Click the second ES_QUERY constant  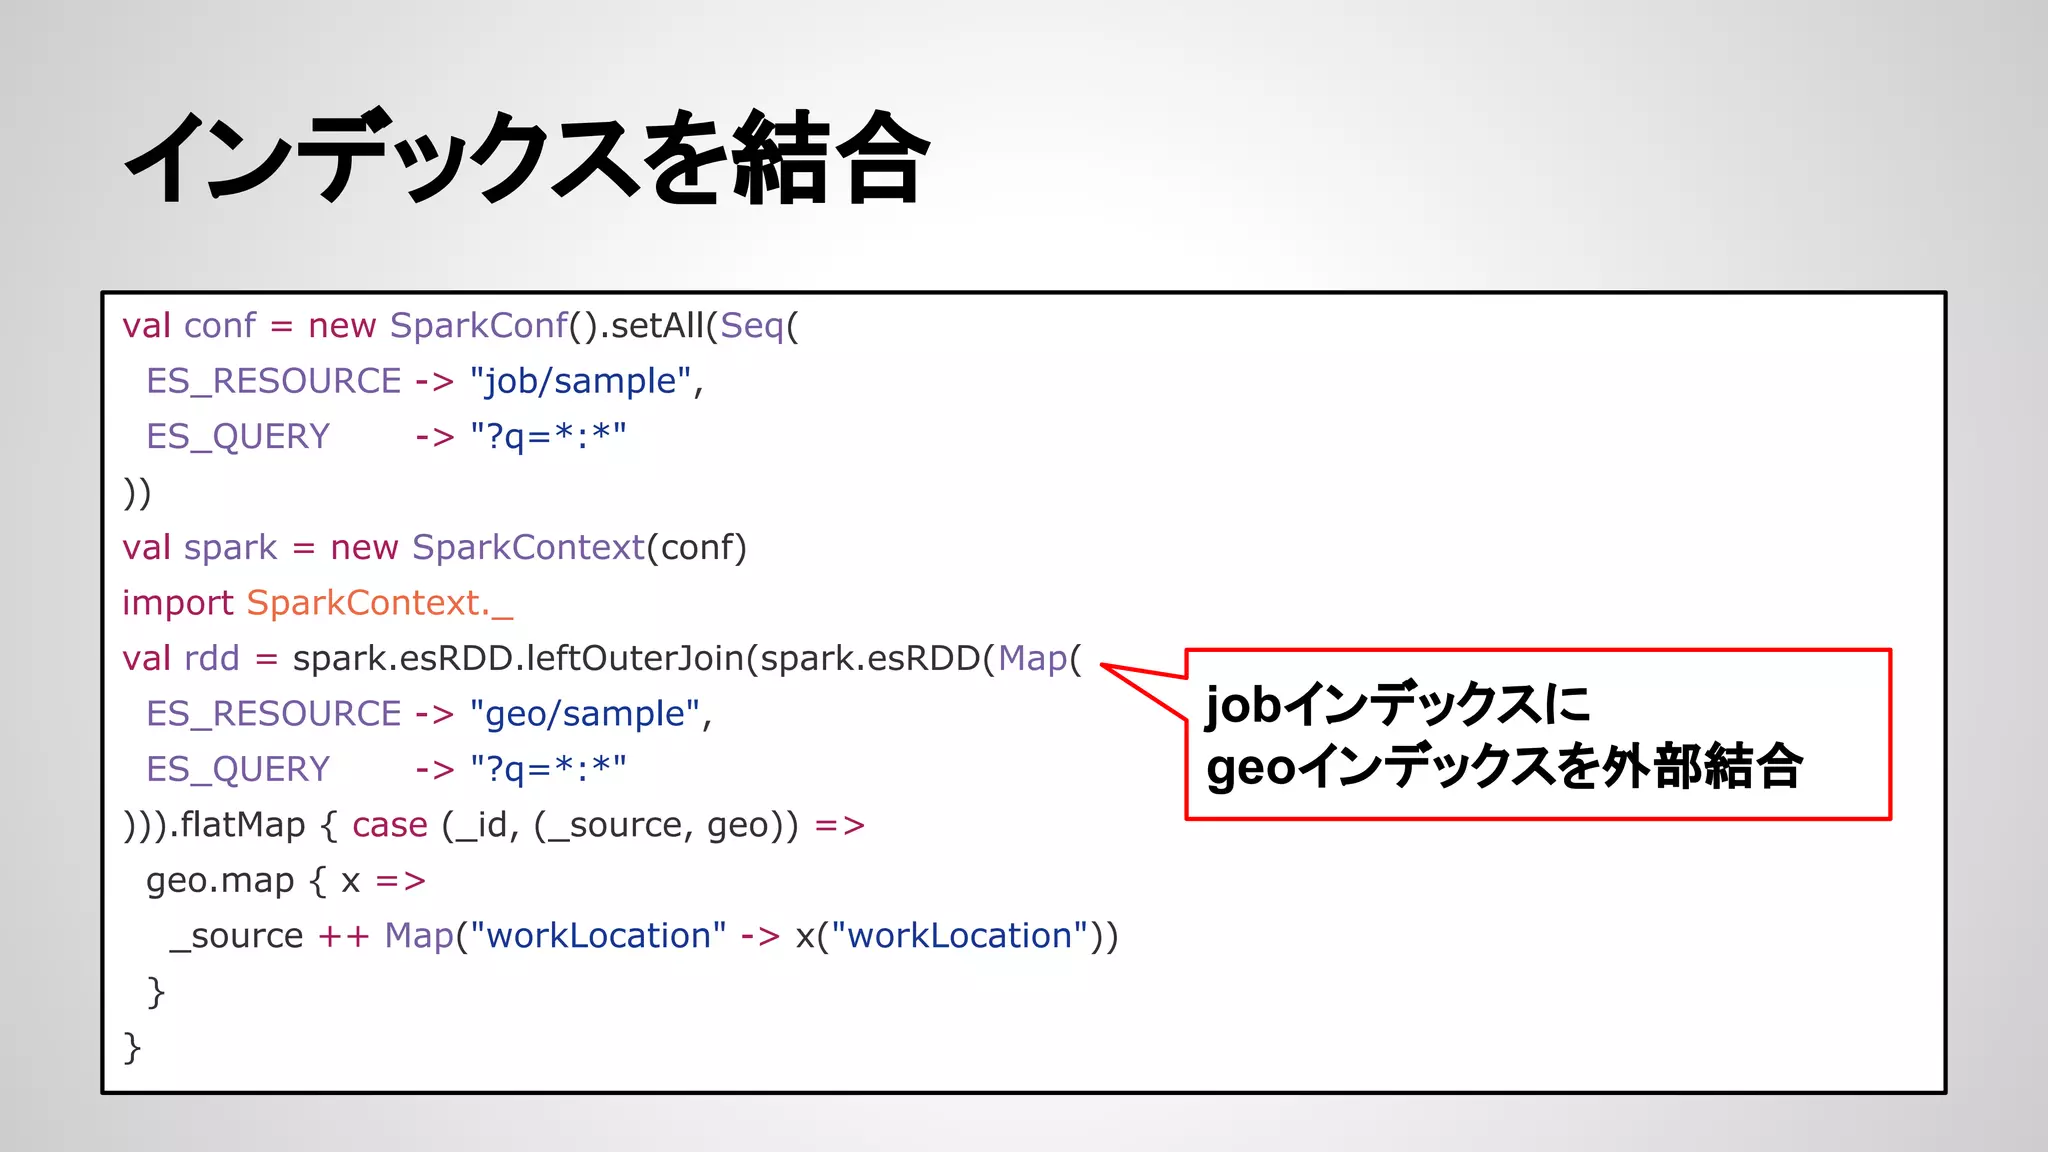point(238,769)
